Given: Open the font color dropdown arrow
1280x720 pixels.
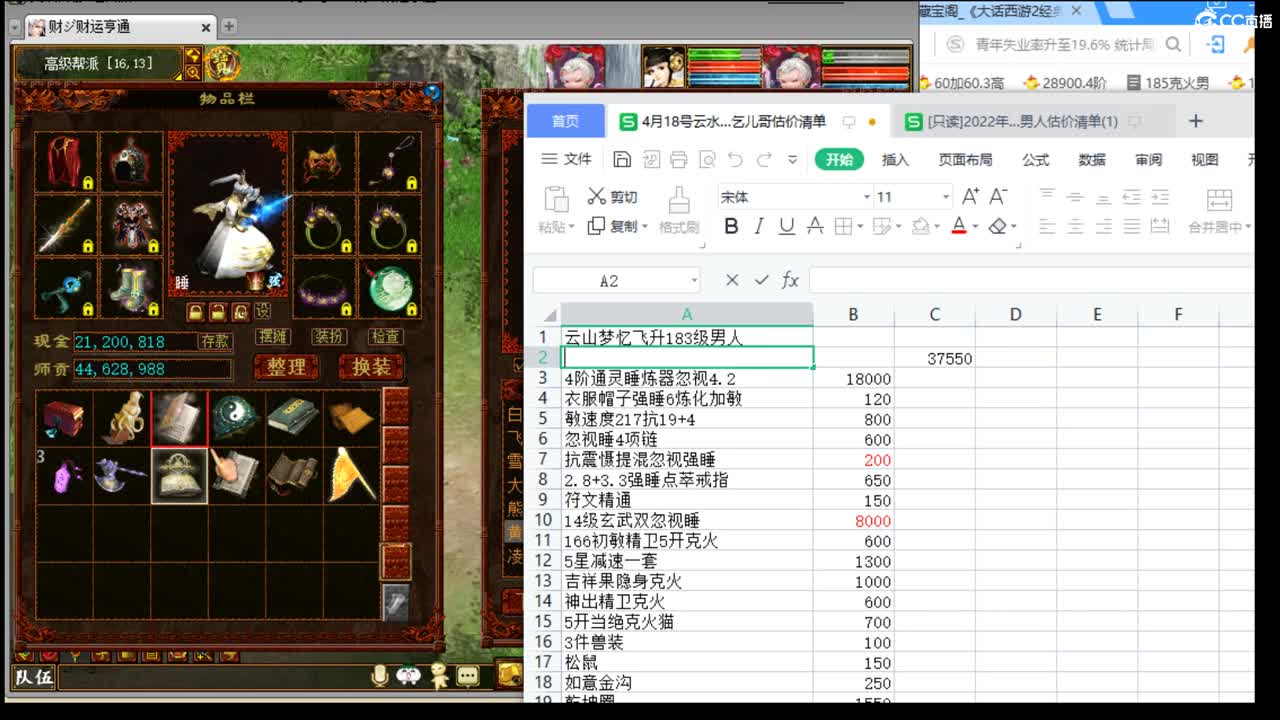Looking at the screenshot, I should (x=975, y=227).
